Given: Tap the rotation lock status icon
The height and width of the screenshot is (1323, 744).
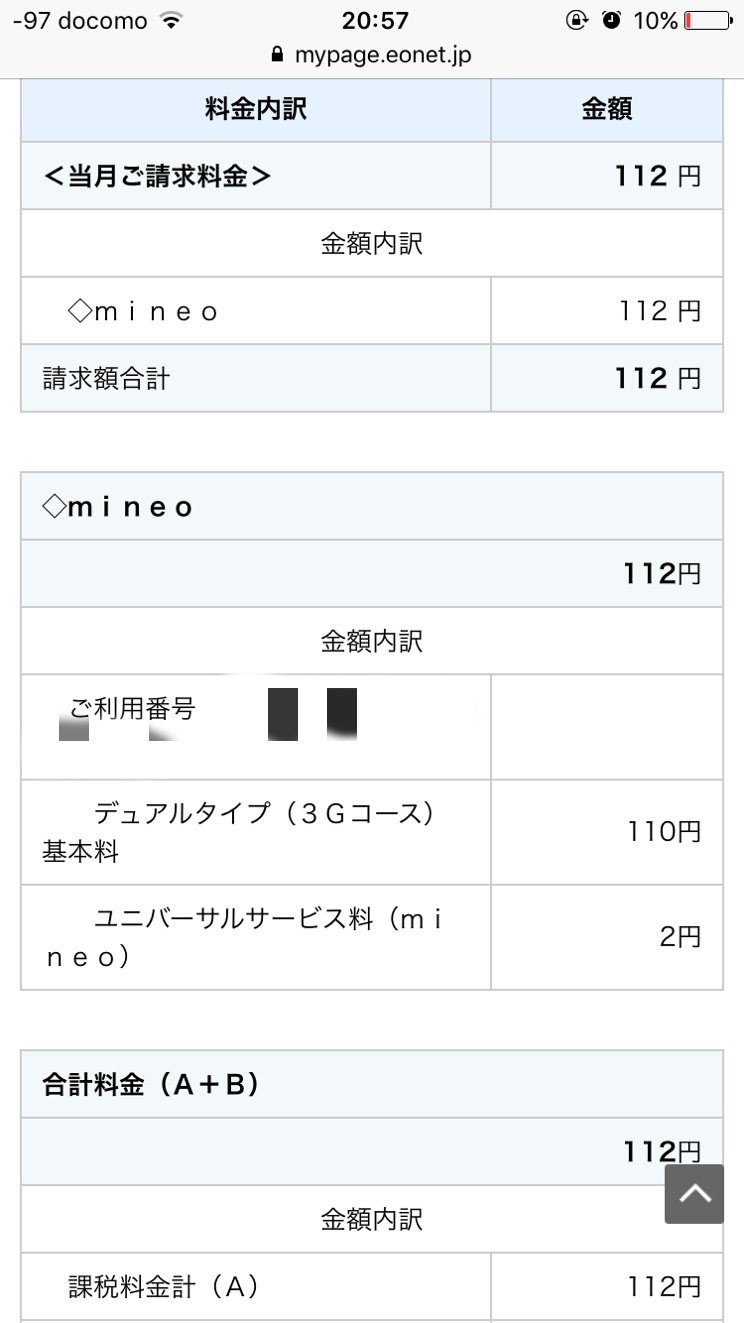Looking at the screenshot, I should 577,20.
